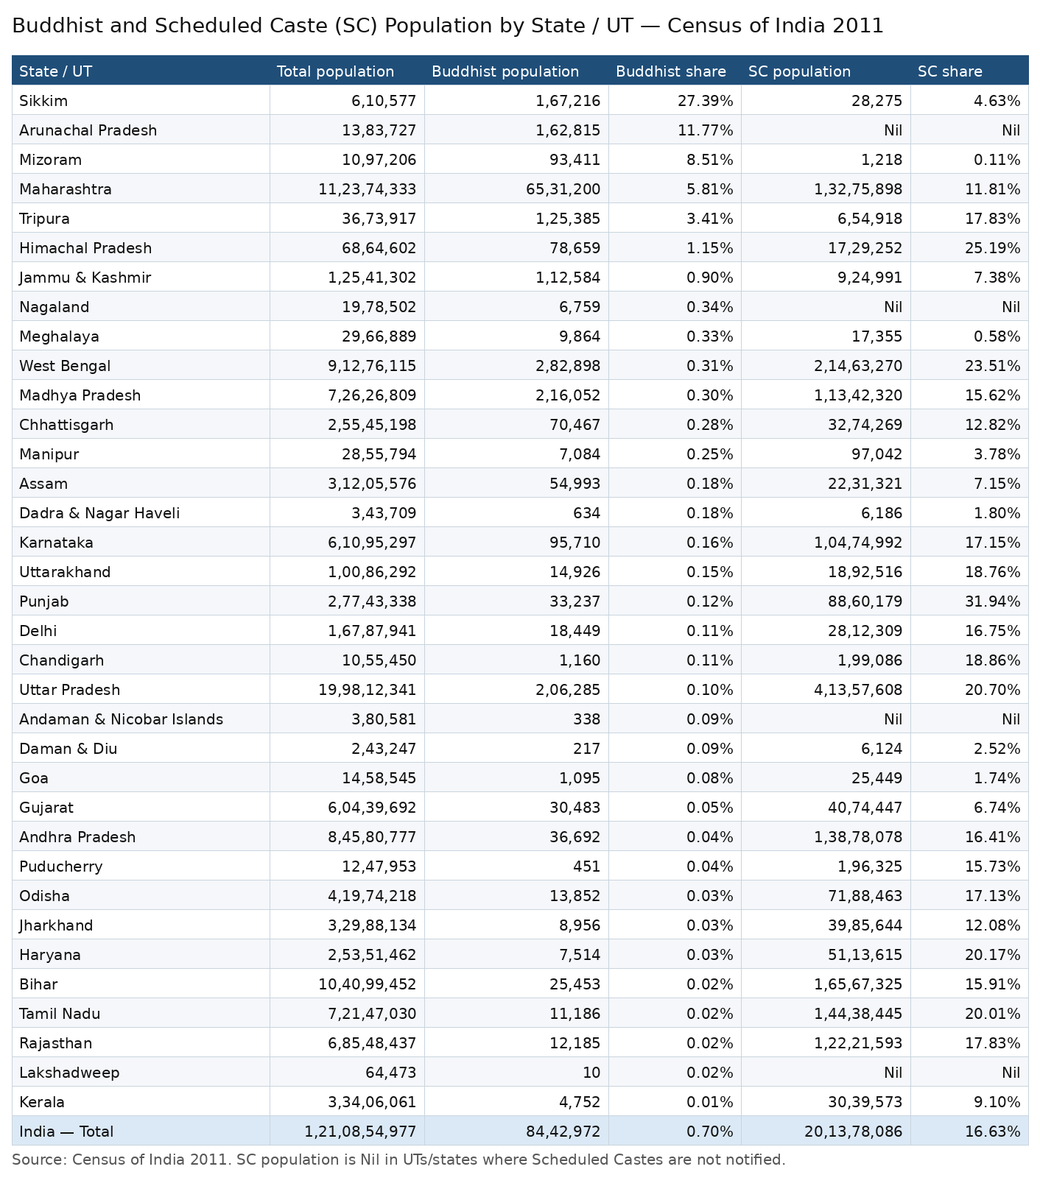The image size is (1040, 1200).
Task: Click Maharashtra total population 11,23,74,333
Action: point(347,189)
